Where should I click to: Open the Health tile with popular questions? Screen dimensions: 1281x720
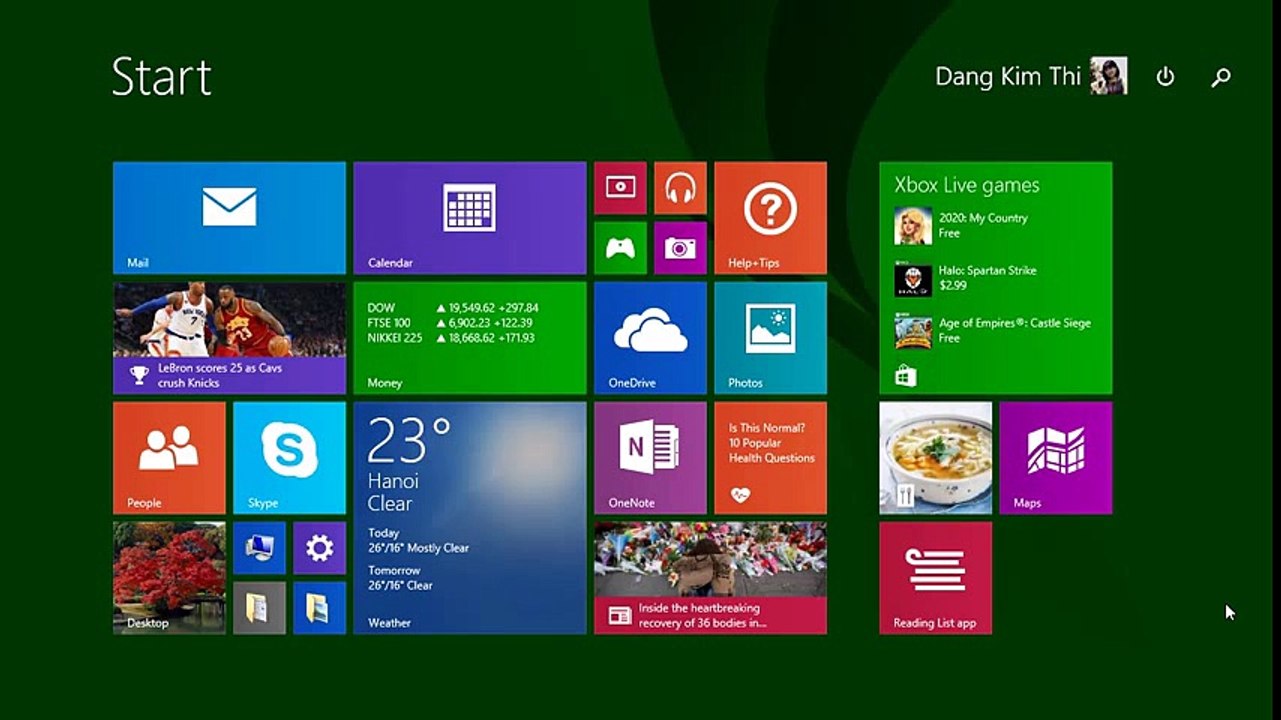point(770,458)
